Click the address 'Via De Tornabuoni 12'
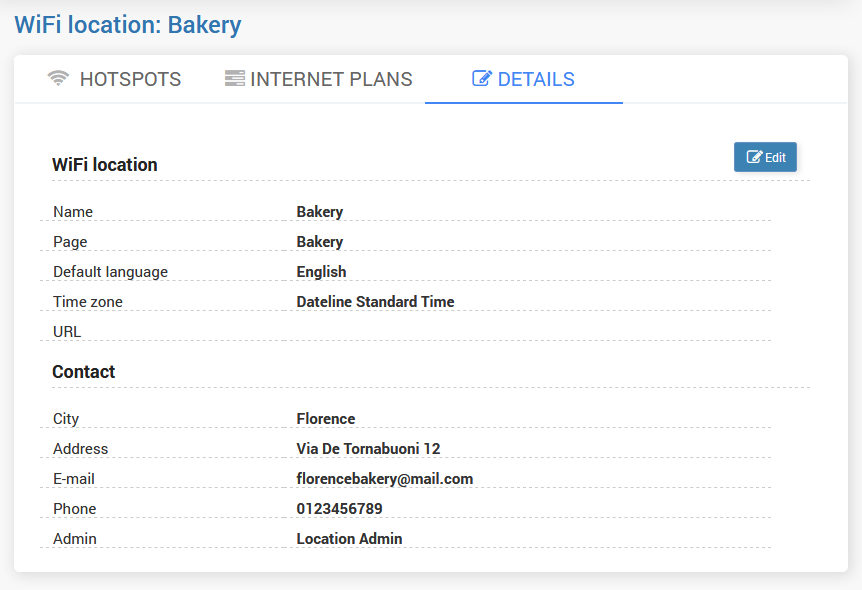Viewport: 862px width, 590px height. 368,449
